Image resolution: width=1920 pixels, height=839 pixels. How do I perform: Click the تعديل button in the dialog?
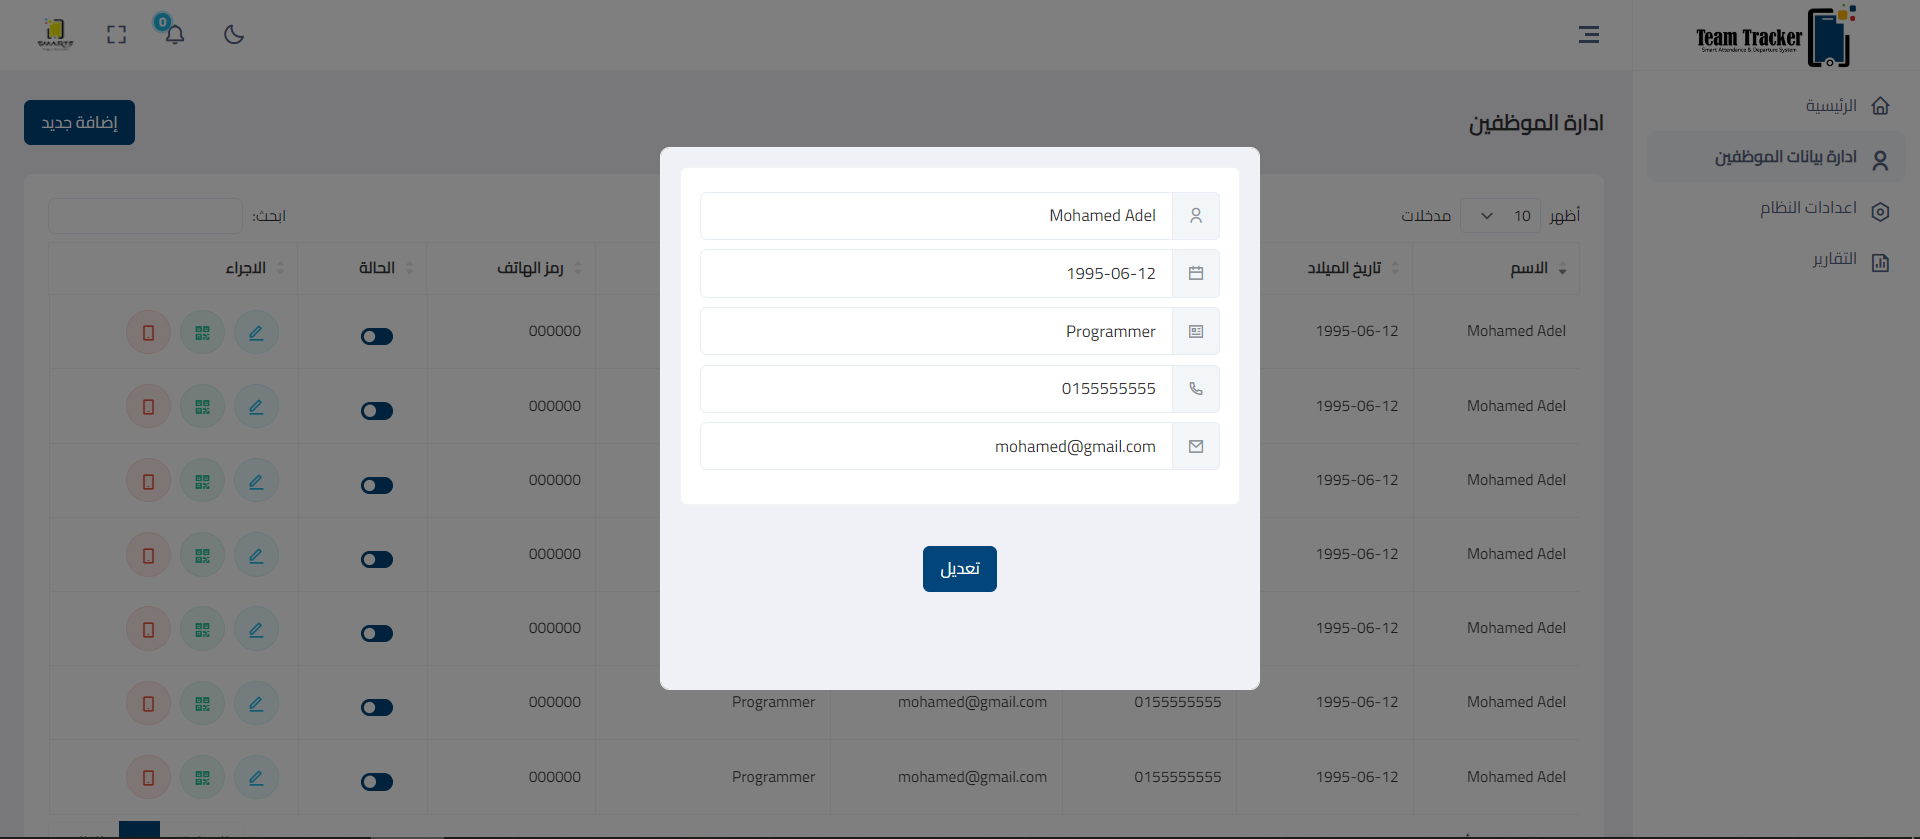point(960,569)
